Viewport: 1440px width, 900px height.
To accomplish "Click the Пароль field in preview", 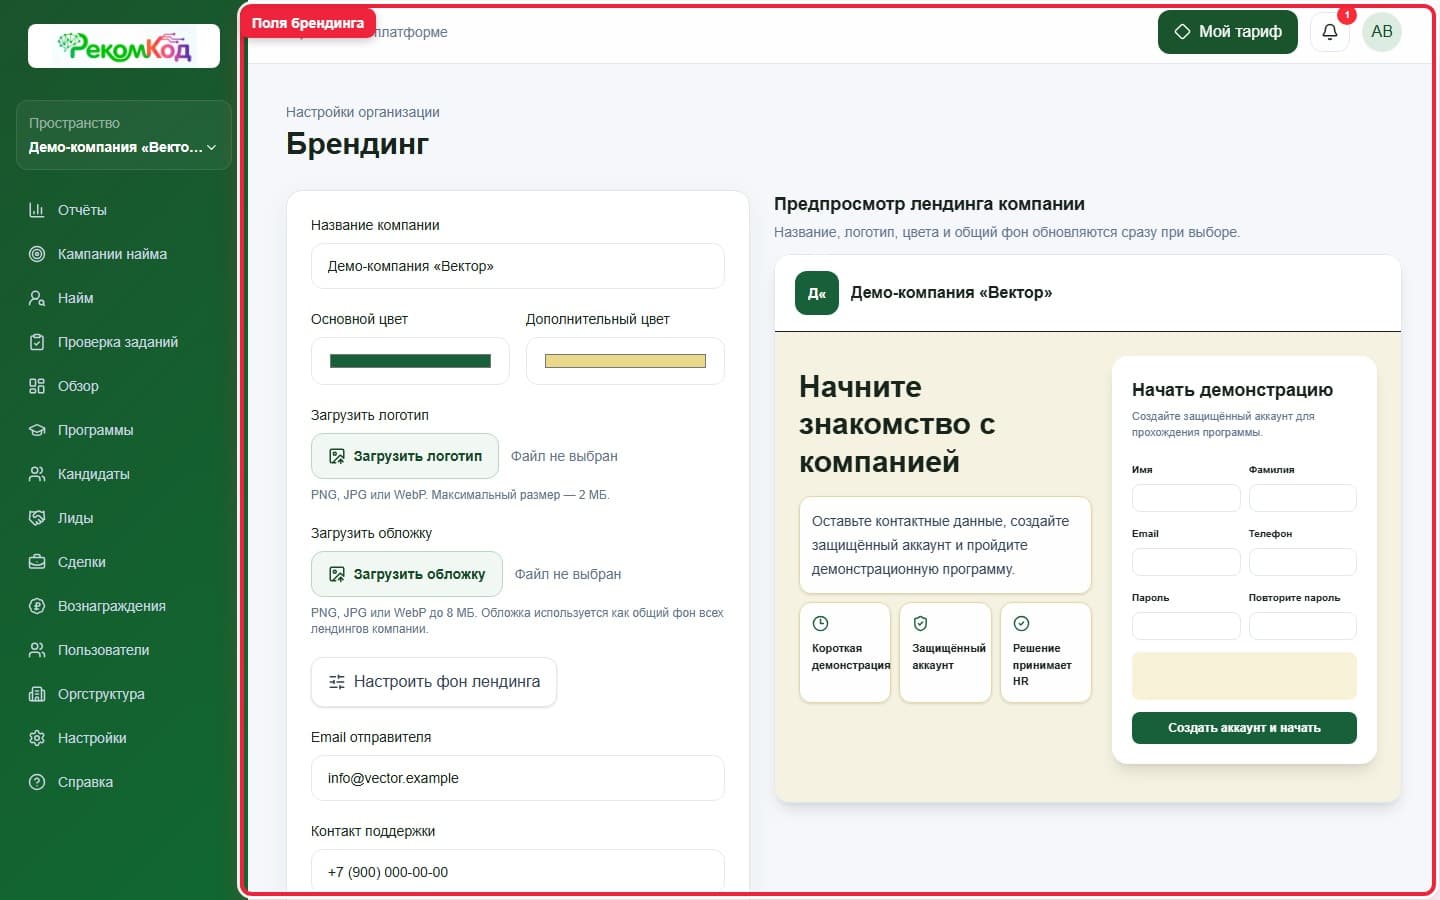I will click(1186, 626).
